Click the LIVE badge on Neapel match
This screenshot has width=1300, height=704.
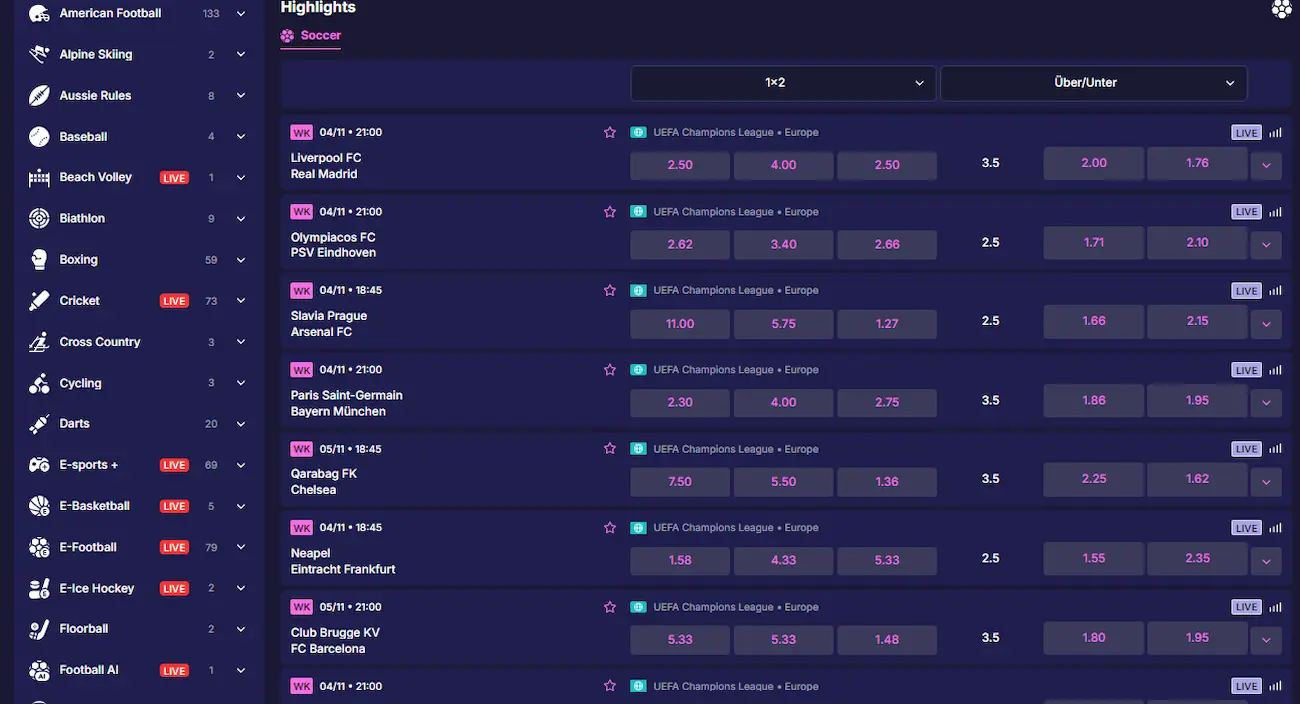point(1246,528)
